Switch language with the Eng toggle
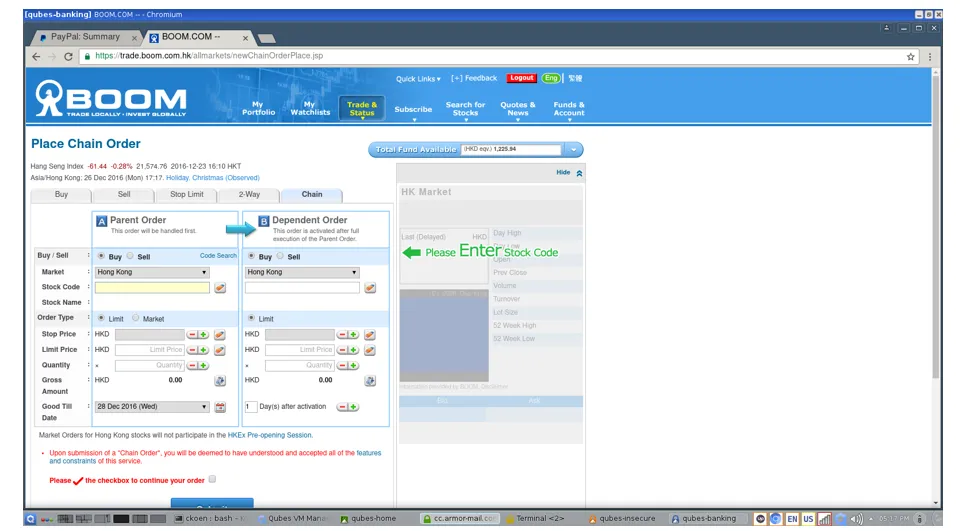Image resolution: width=969 pixels, height=531 pixels. pos(551,78)
